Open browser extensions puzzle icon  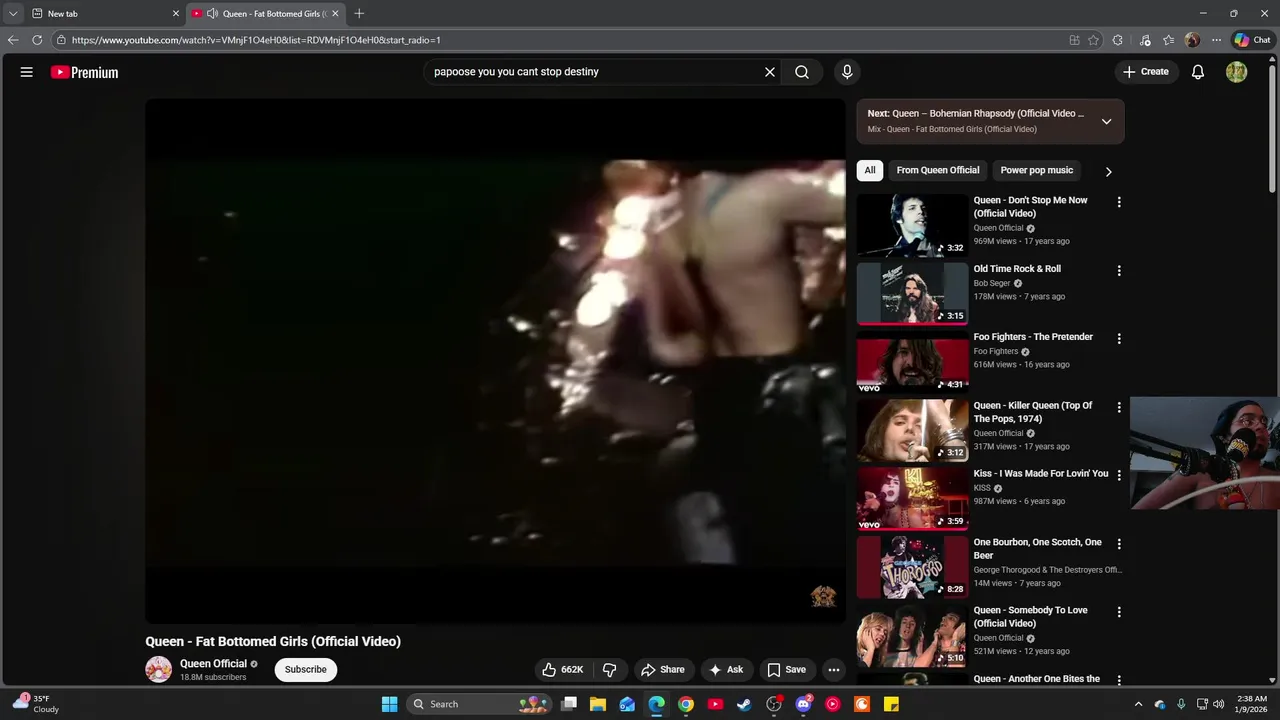pos(1117,40)
